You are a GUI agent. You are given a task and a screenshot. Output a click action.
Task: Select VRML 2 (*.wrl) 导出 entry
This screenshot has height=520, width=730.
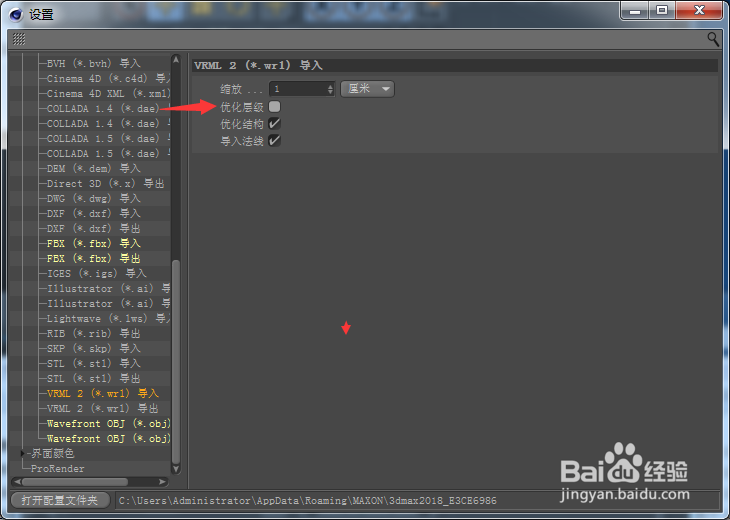[x=102, y=408]
